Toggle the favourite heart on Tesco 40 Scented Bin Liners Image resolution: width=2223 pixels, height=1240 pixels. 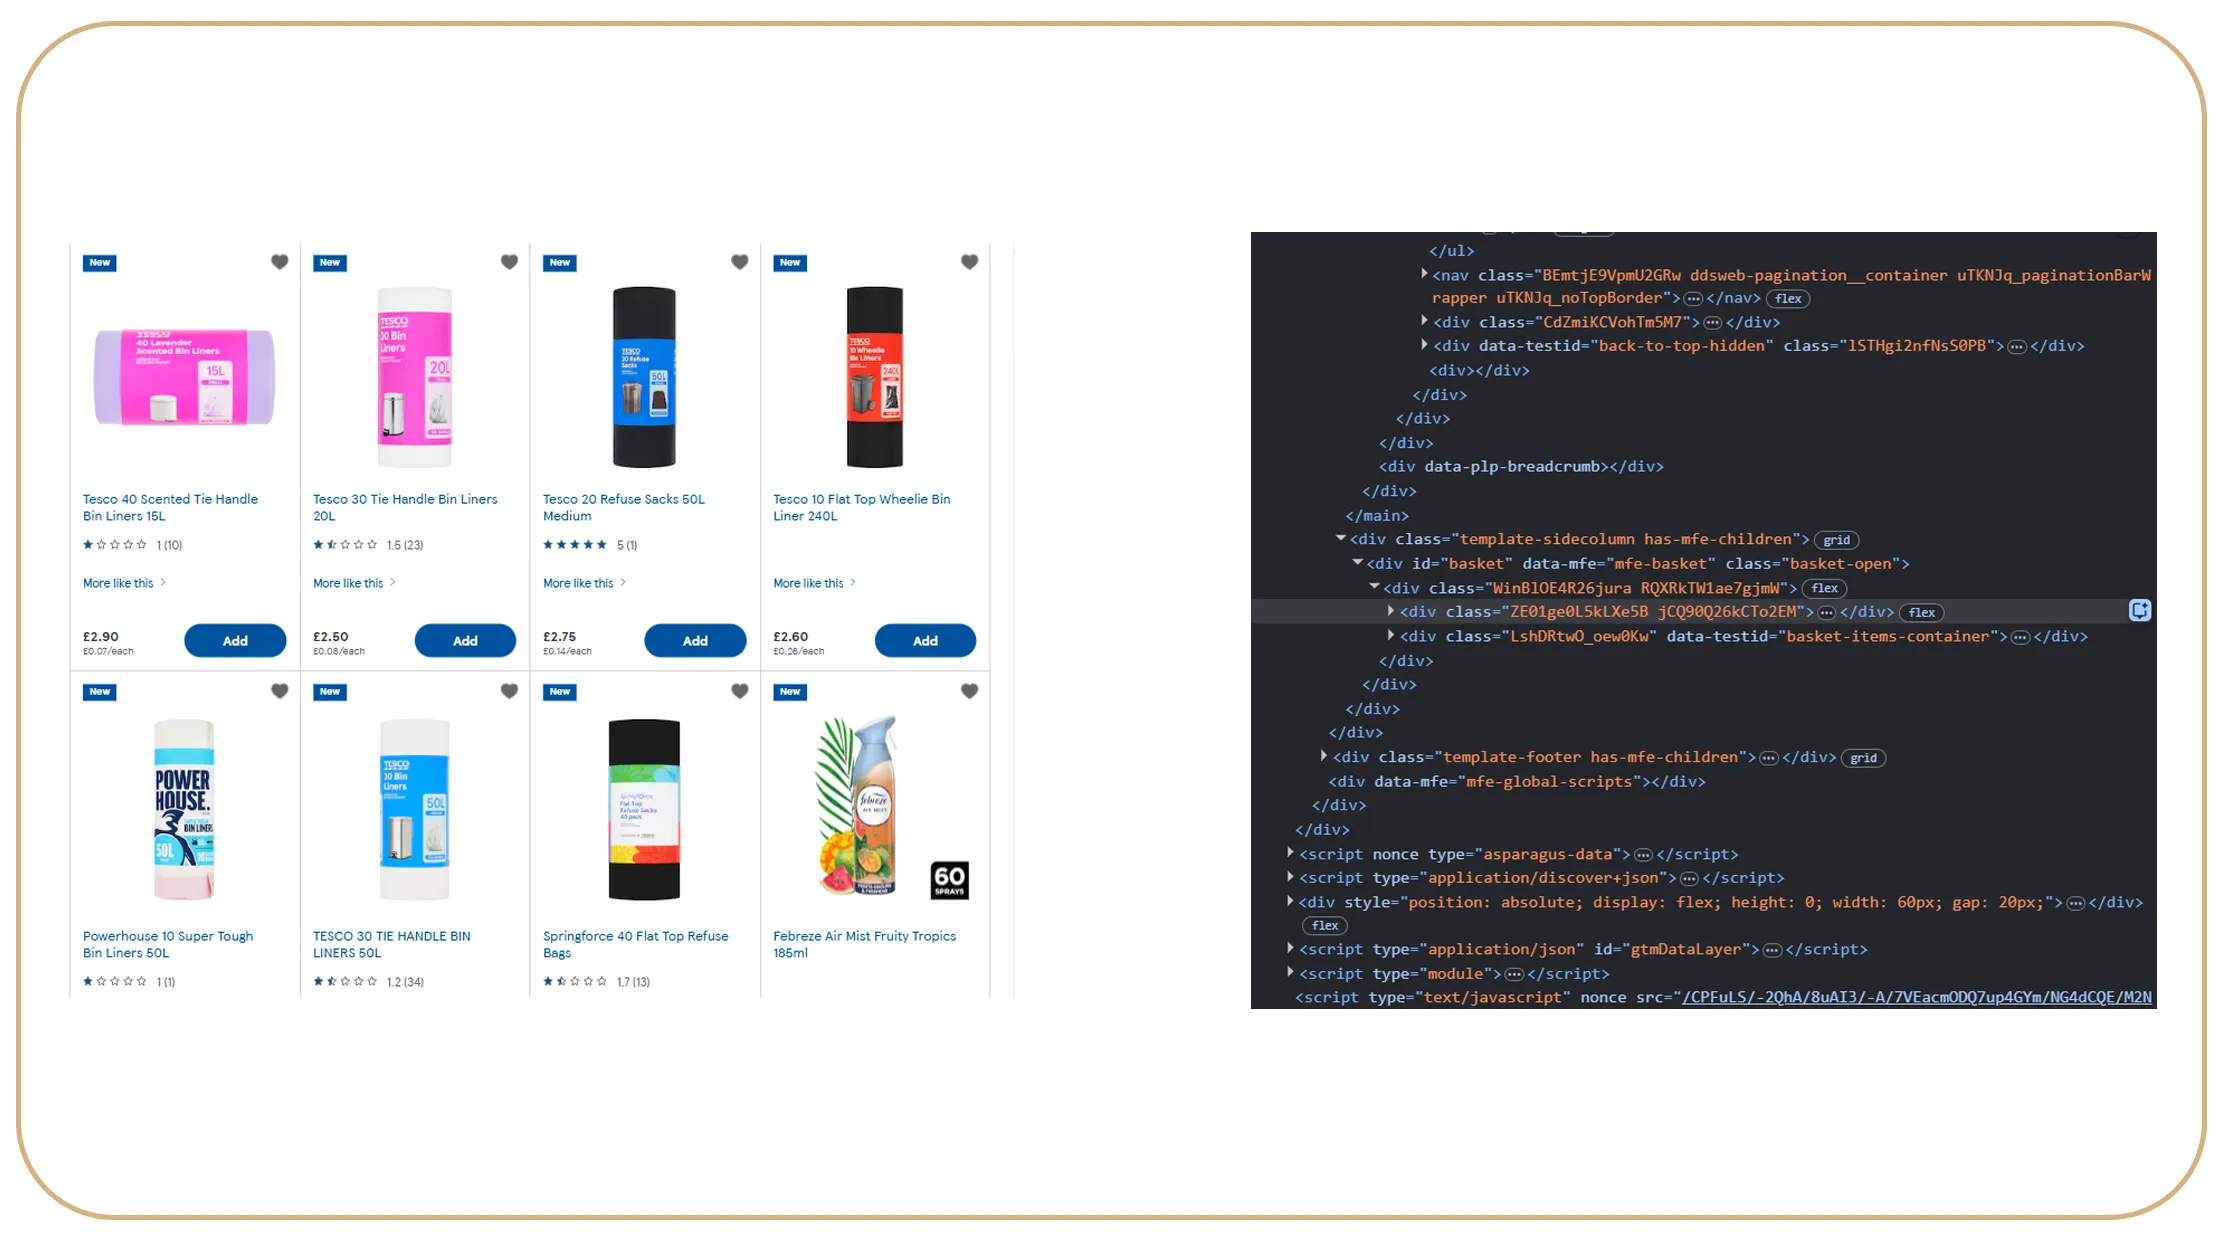[279, 261]
